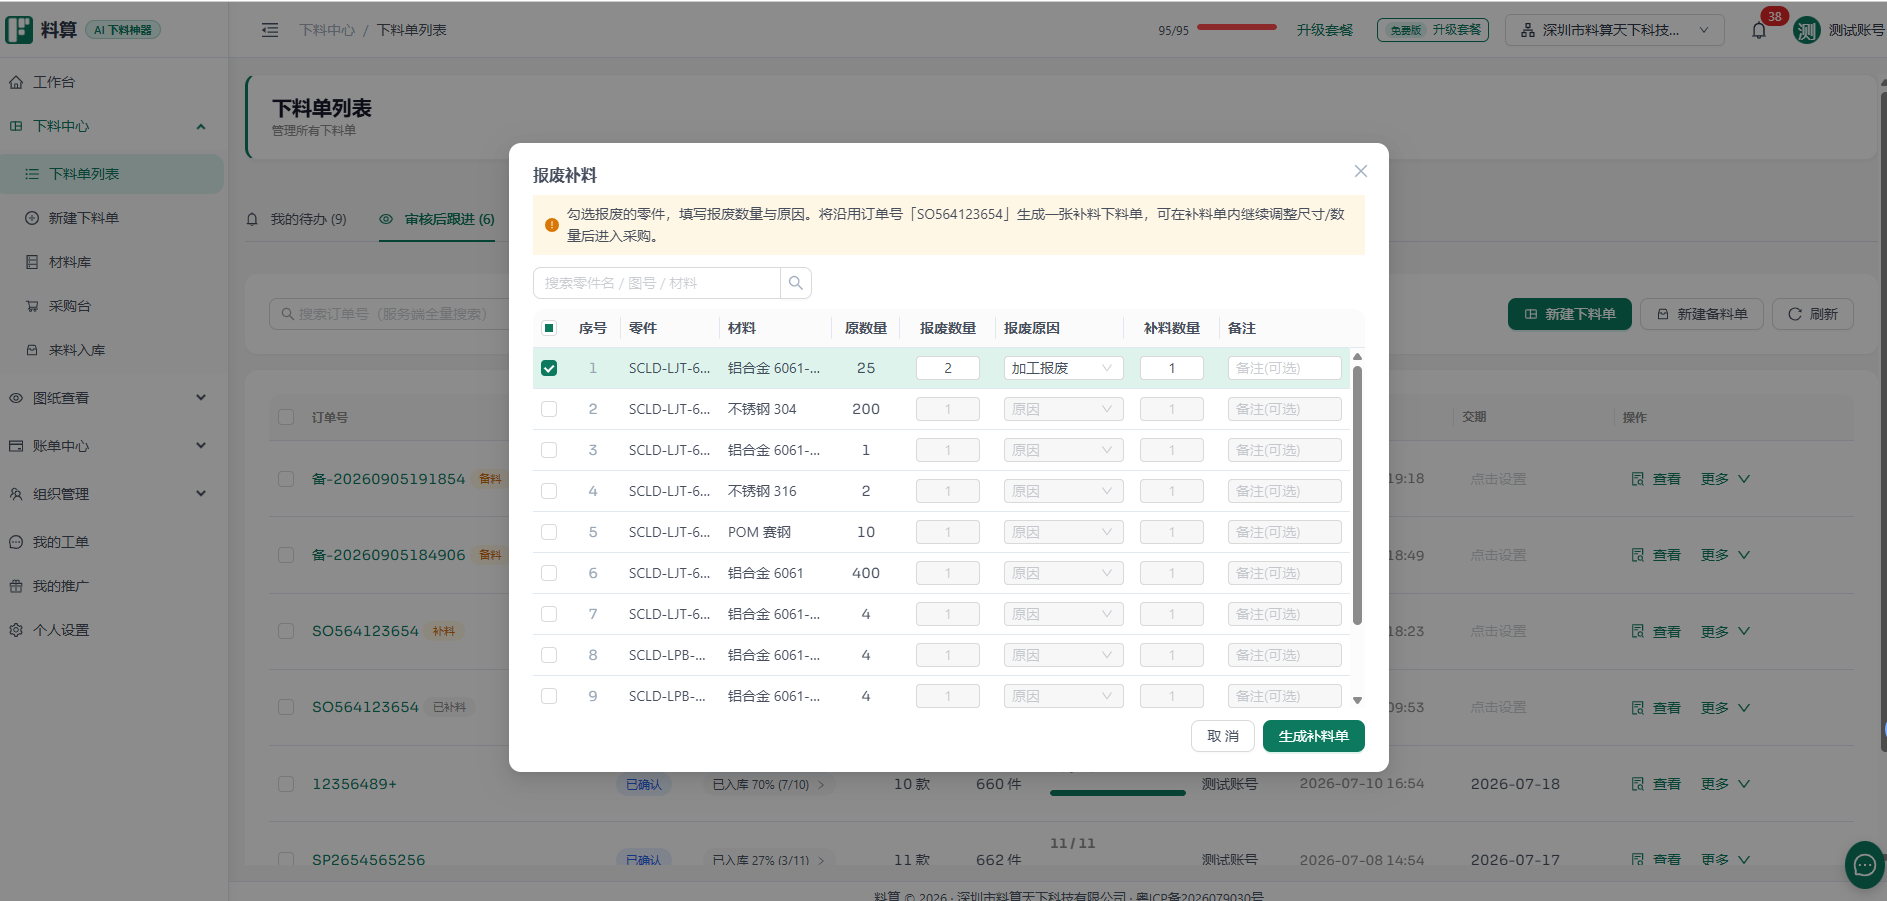This screenshot has width=1887, height=901.
Task: Click the 测 user avatar icon
Action: pyautogui.click(x=1806, y=31)
